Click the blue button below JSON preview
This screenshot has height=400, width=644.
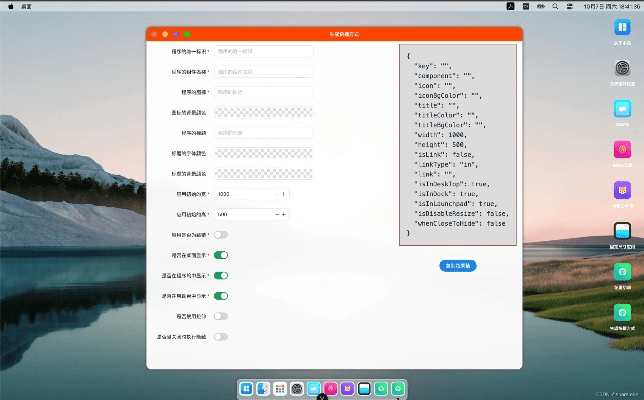(x=458, y=265)
